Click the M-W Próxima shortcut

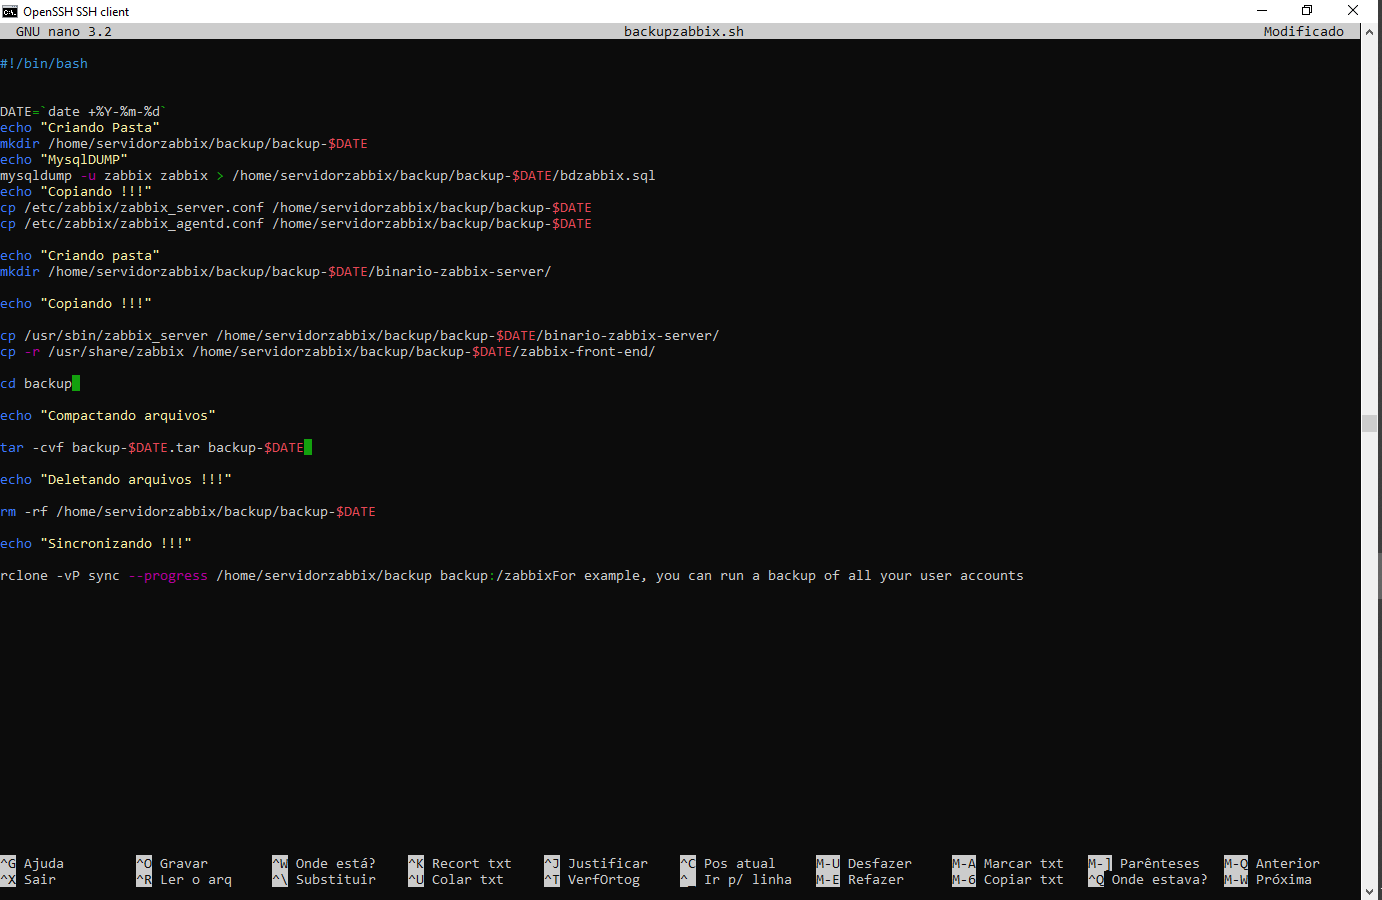click(x=1268, y=879)
